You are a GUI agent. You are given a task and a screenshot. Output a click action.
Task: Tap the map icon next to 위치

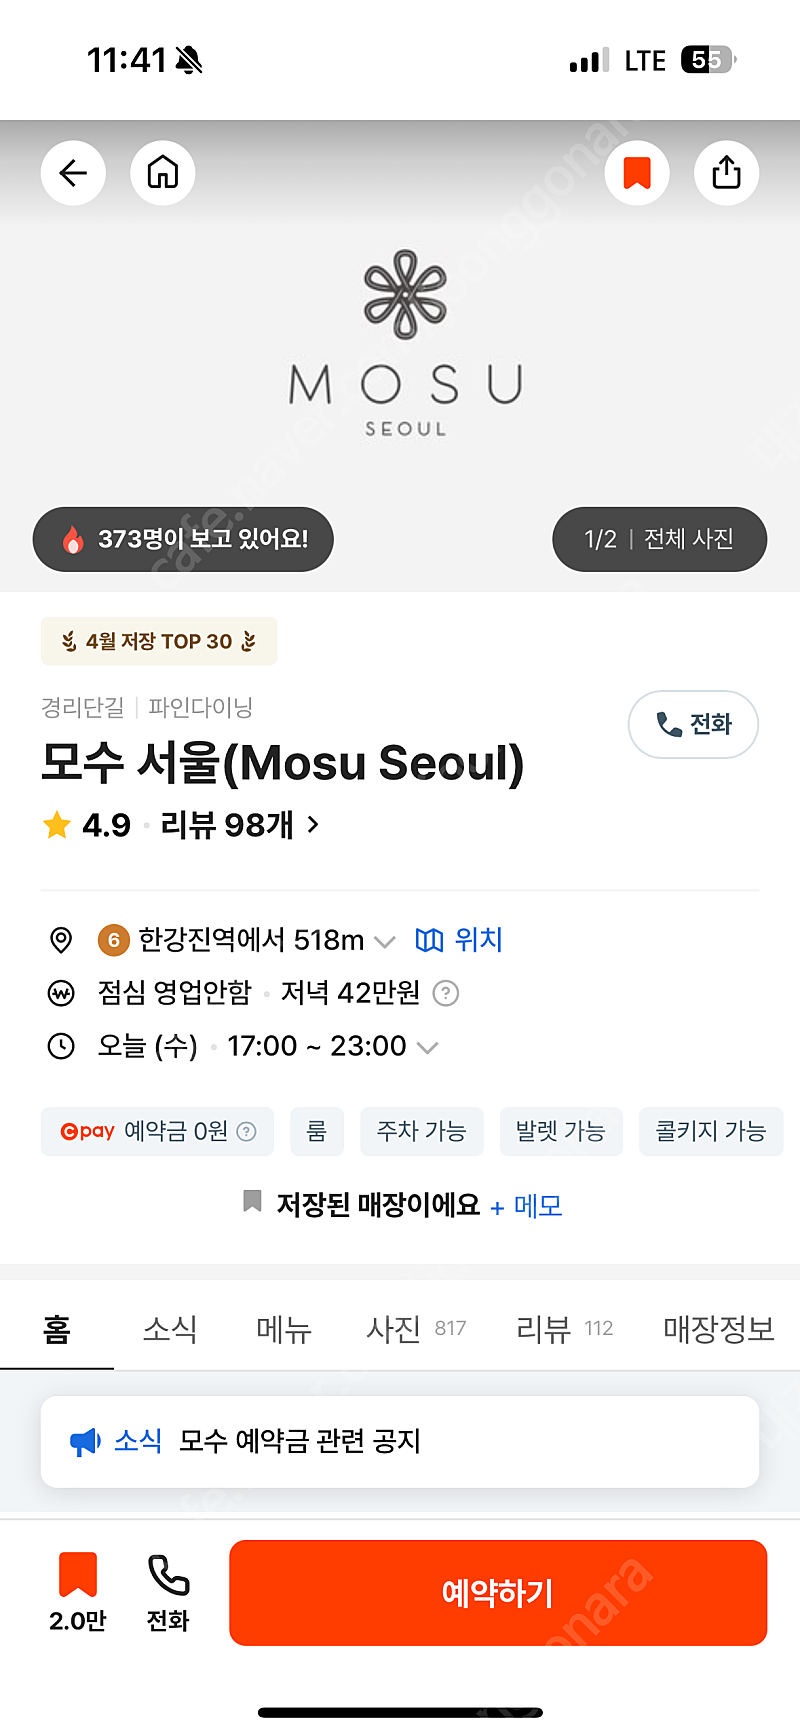(429, 940)
